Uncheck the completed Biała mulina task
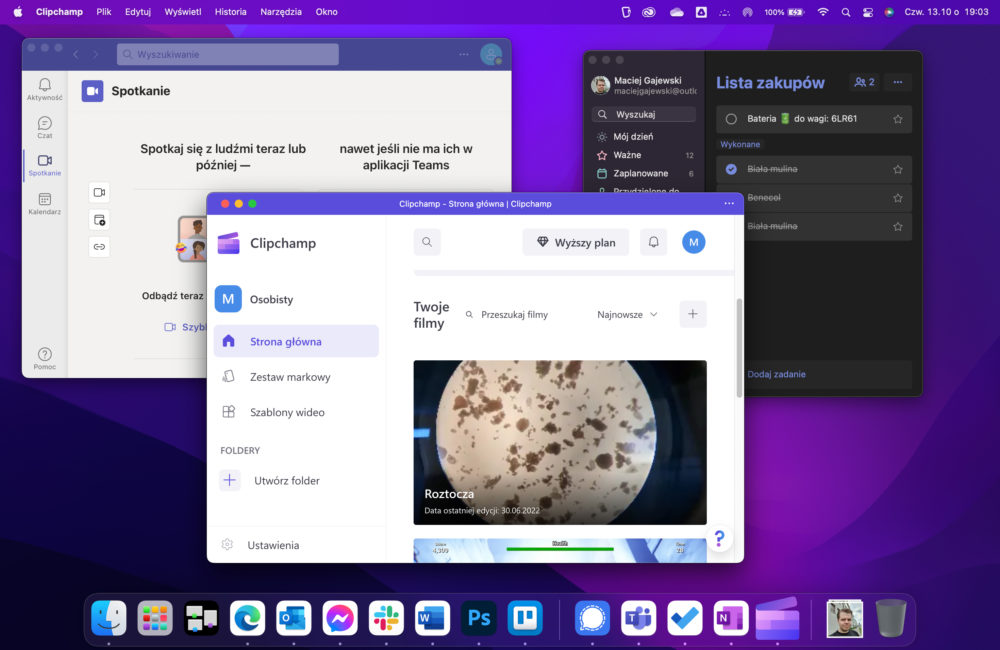This screenshot has height=650, width=1000. (x=731, y=169)
